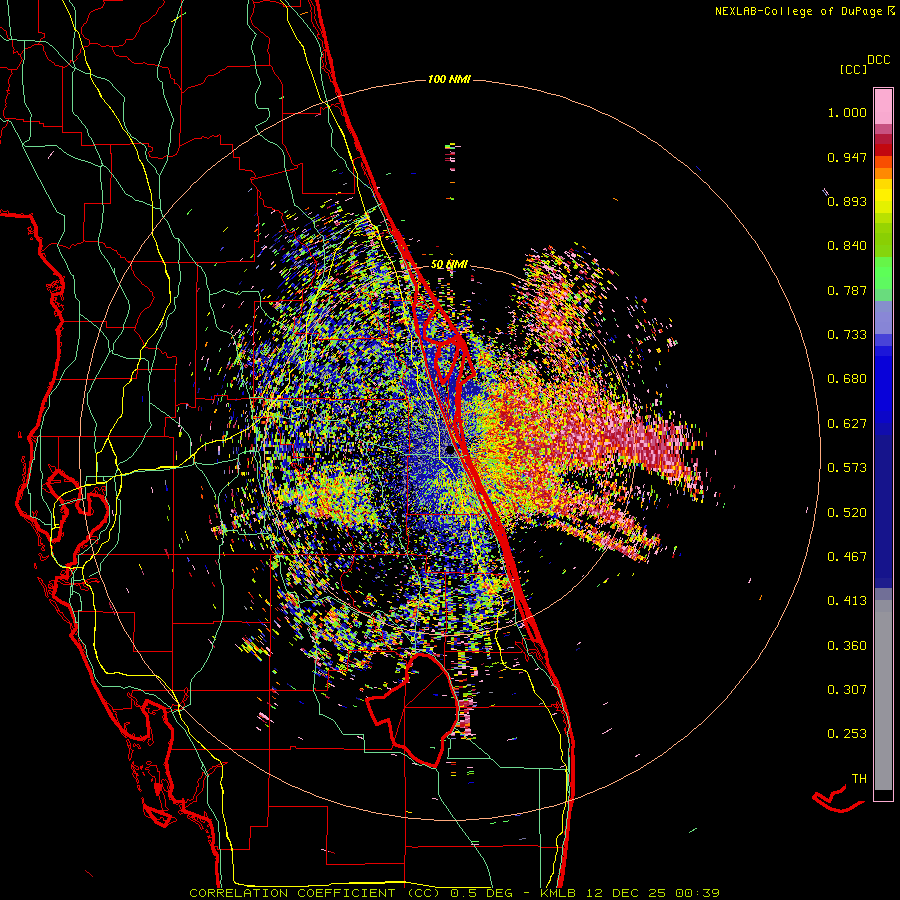Click the 0.627 value on the color scale
The height and width of the screenshot is (900, 900).
point(847,424)
